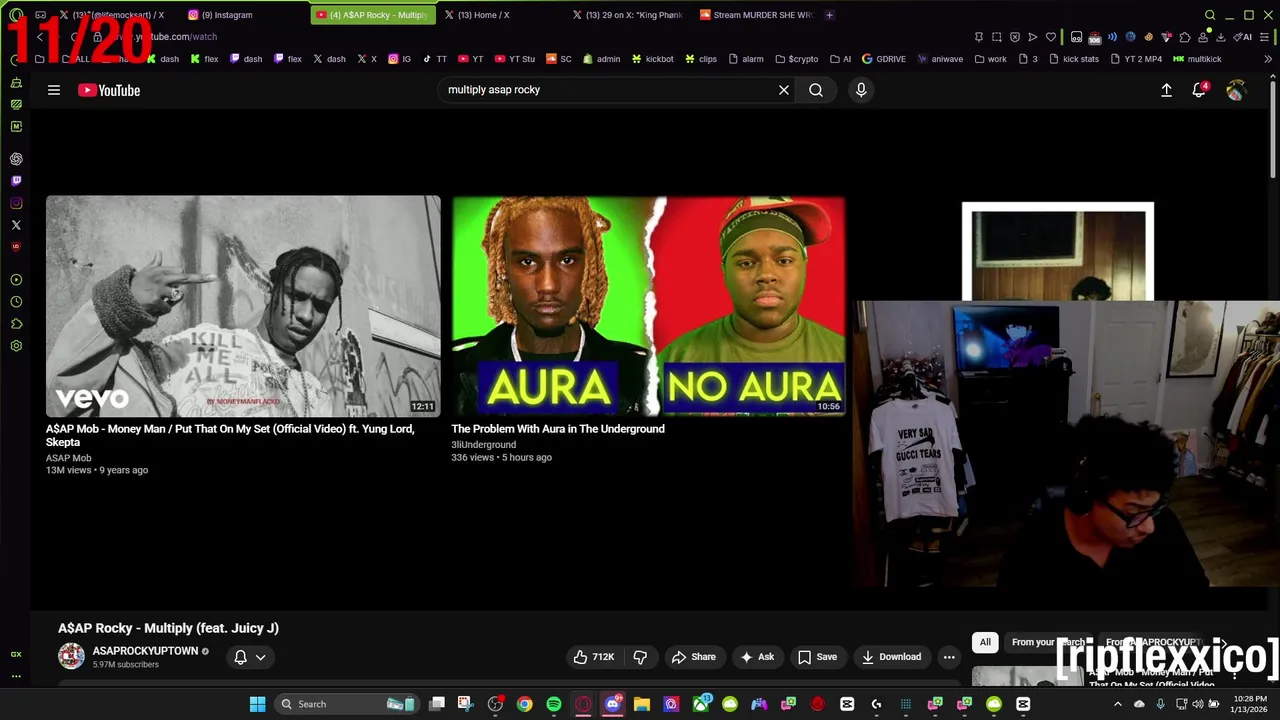Click the Ask button

coord(757,657)
